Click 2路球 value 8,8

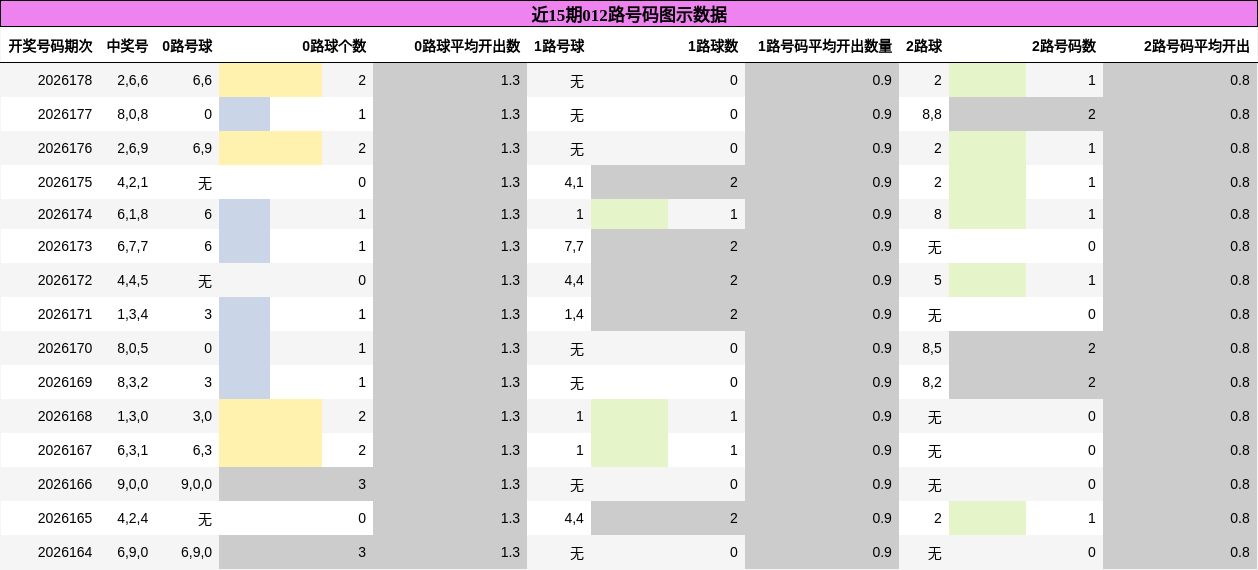pyautogui.click(x=932, y=114)
